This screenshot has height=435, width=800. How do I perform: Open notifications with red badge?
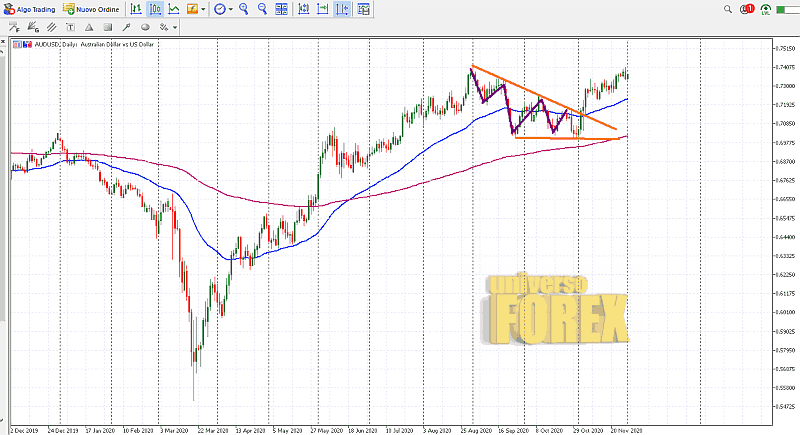pyautogui.click(x=748, y=9)
